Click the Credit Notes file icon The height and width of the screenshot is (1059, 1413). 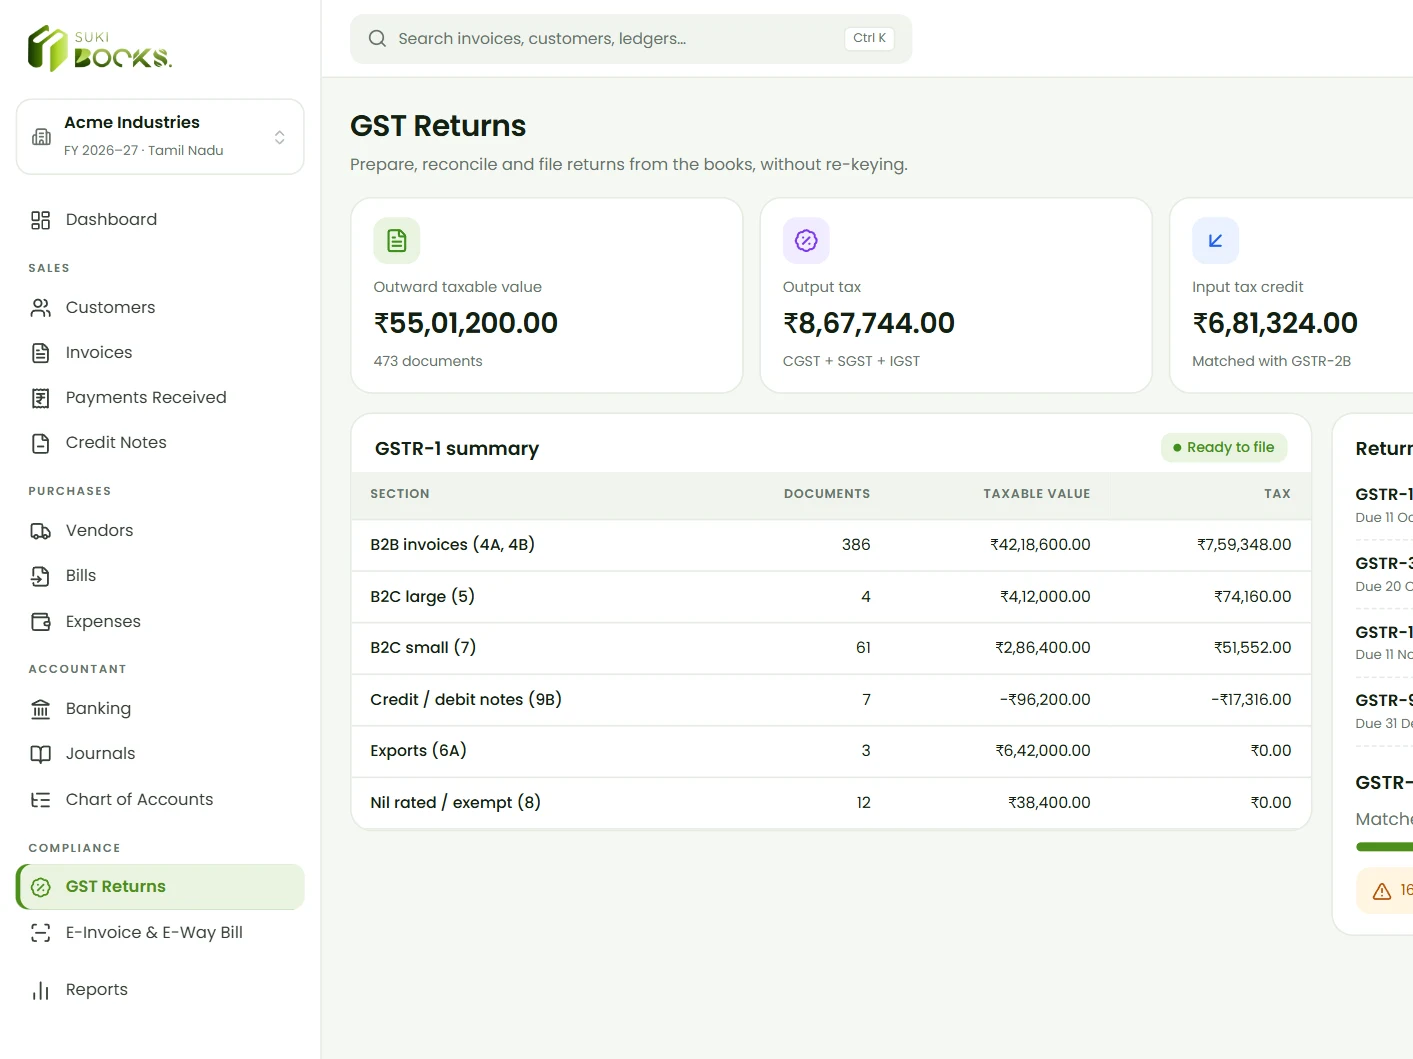(x=40, y=443)
